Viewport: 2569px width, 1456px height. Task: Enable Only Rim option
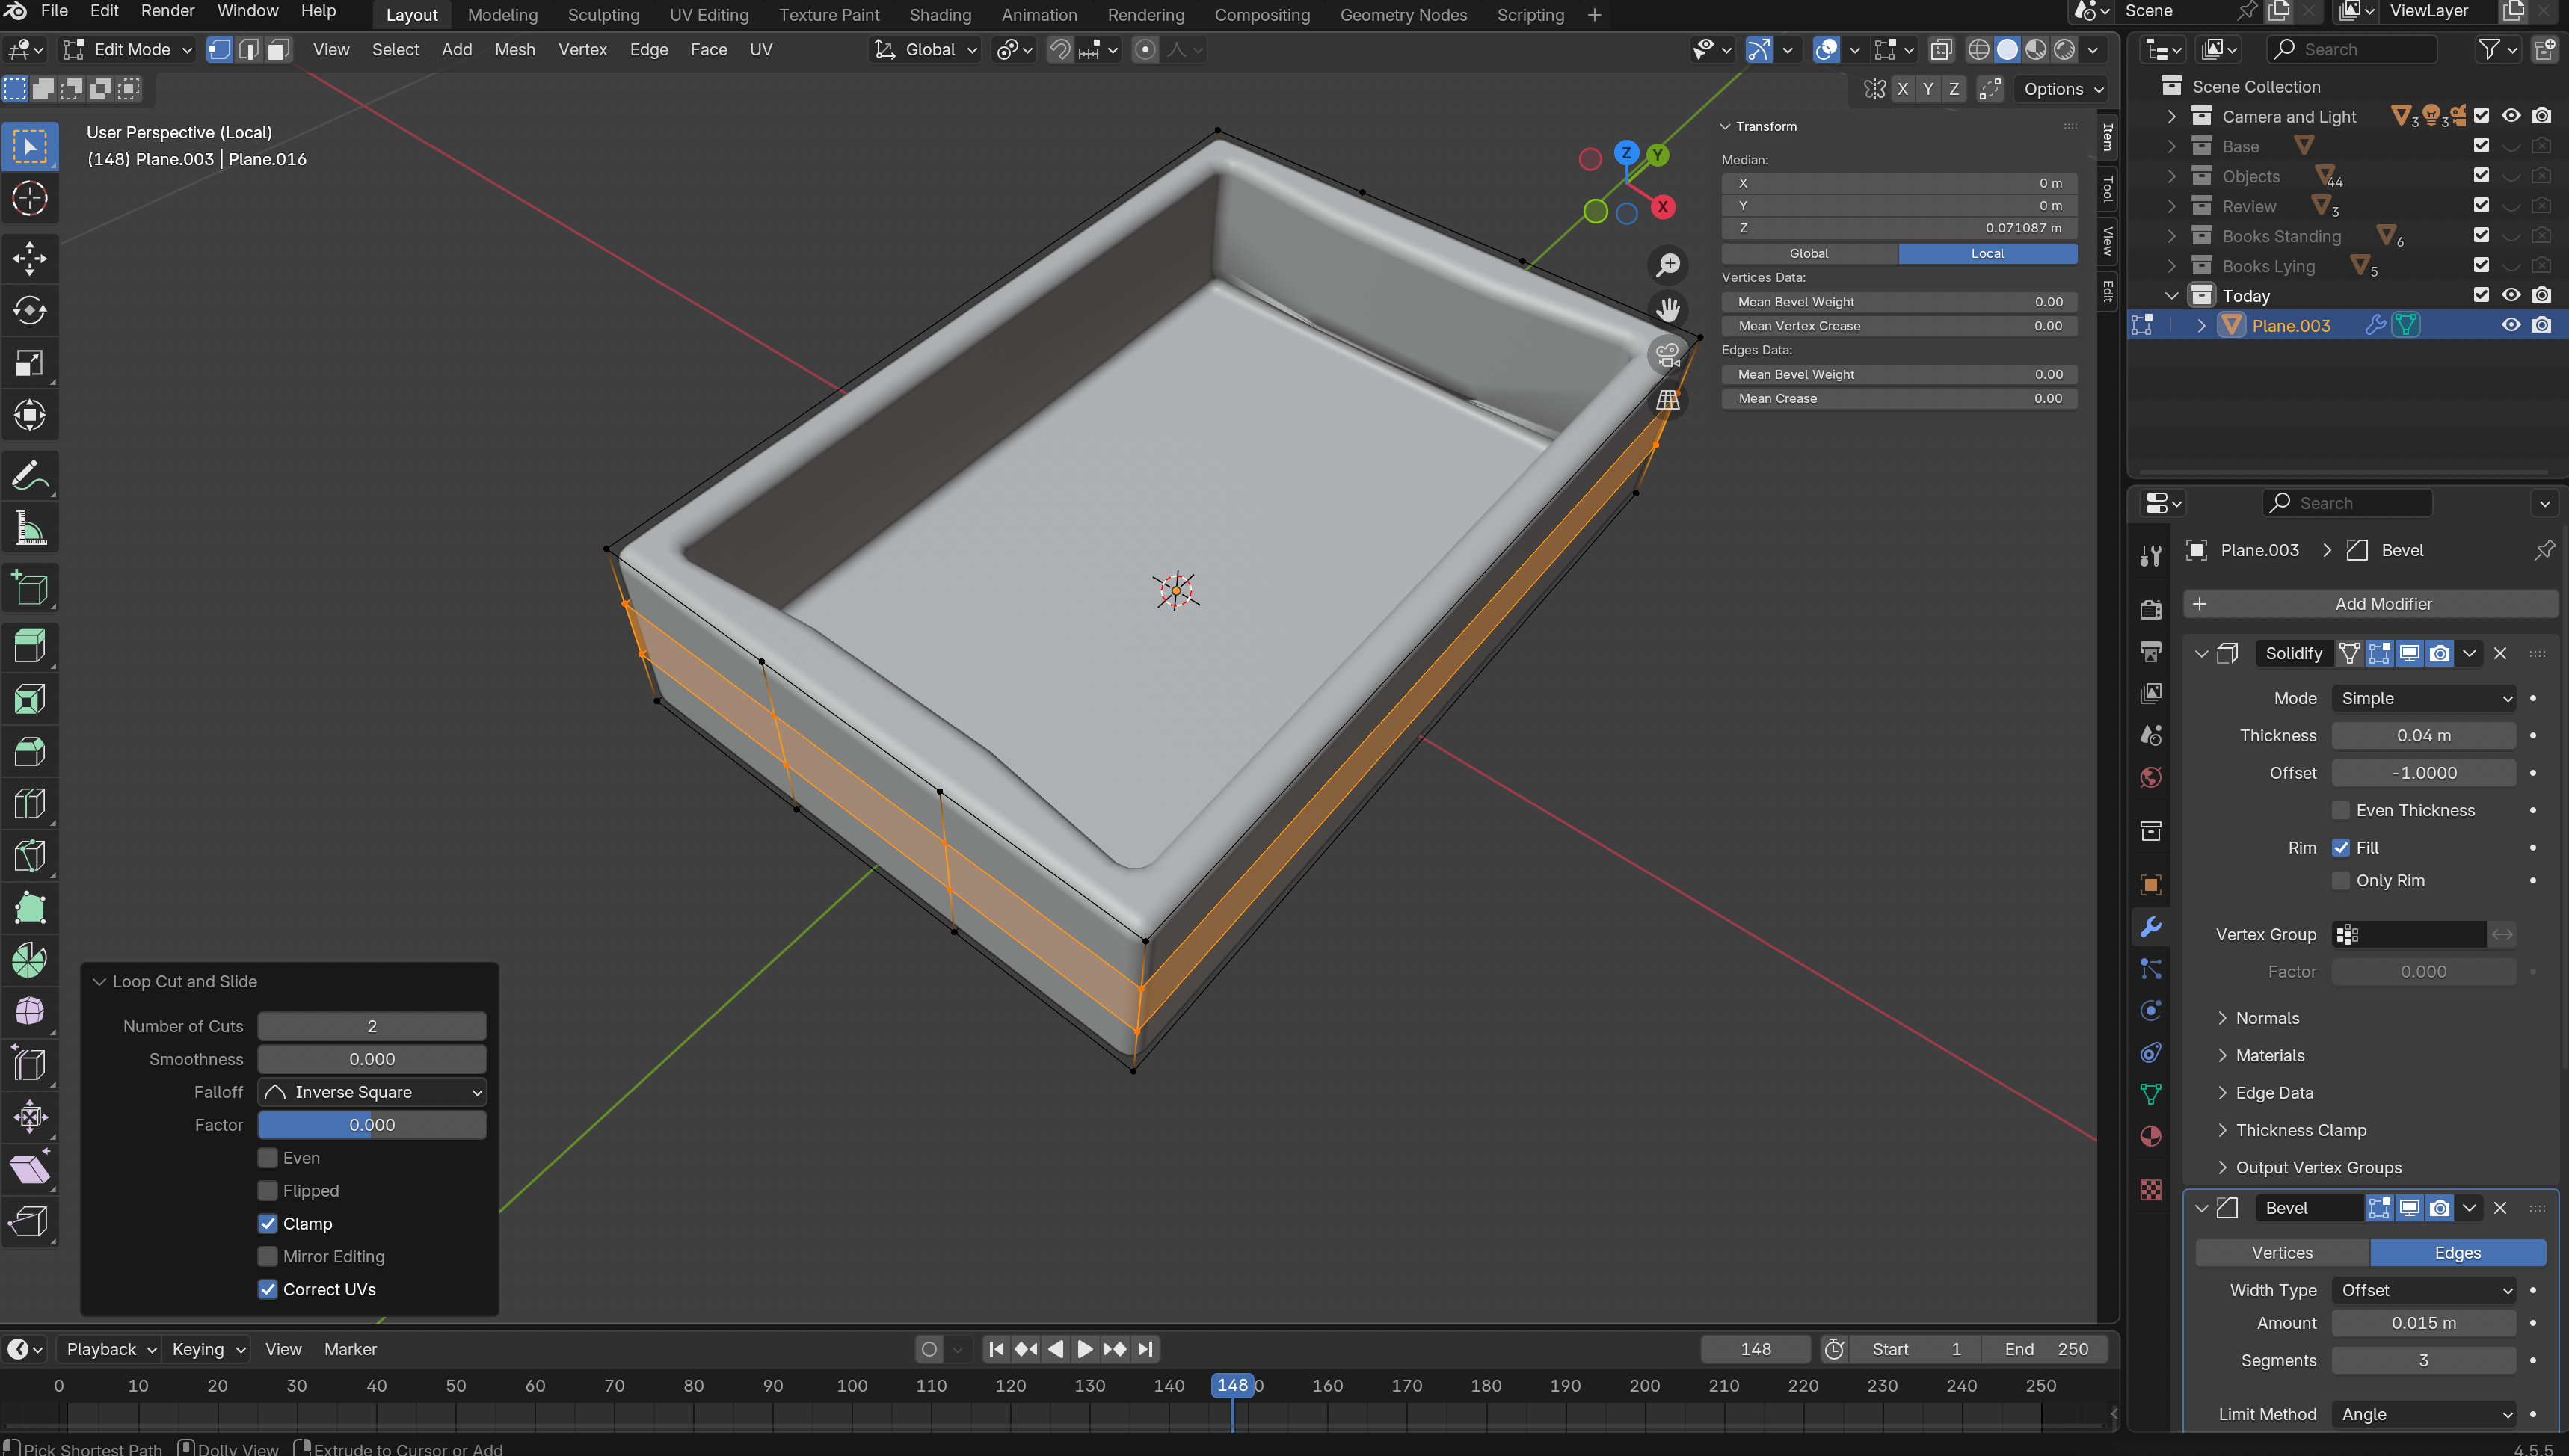click(2341, 881)
